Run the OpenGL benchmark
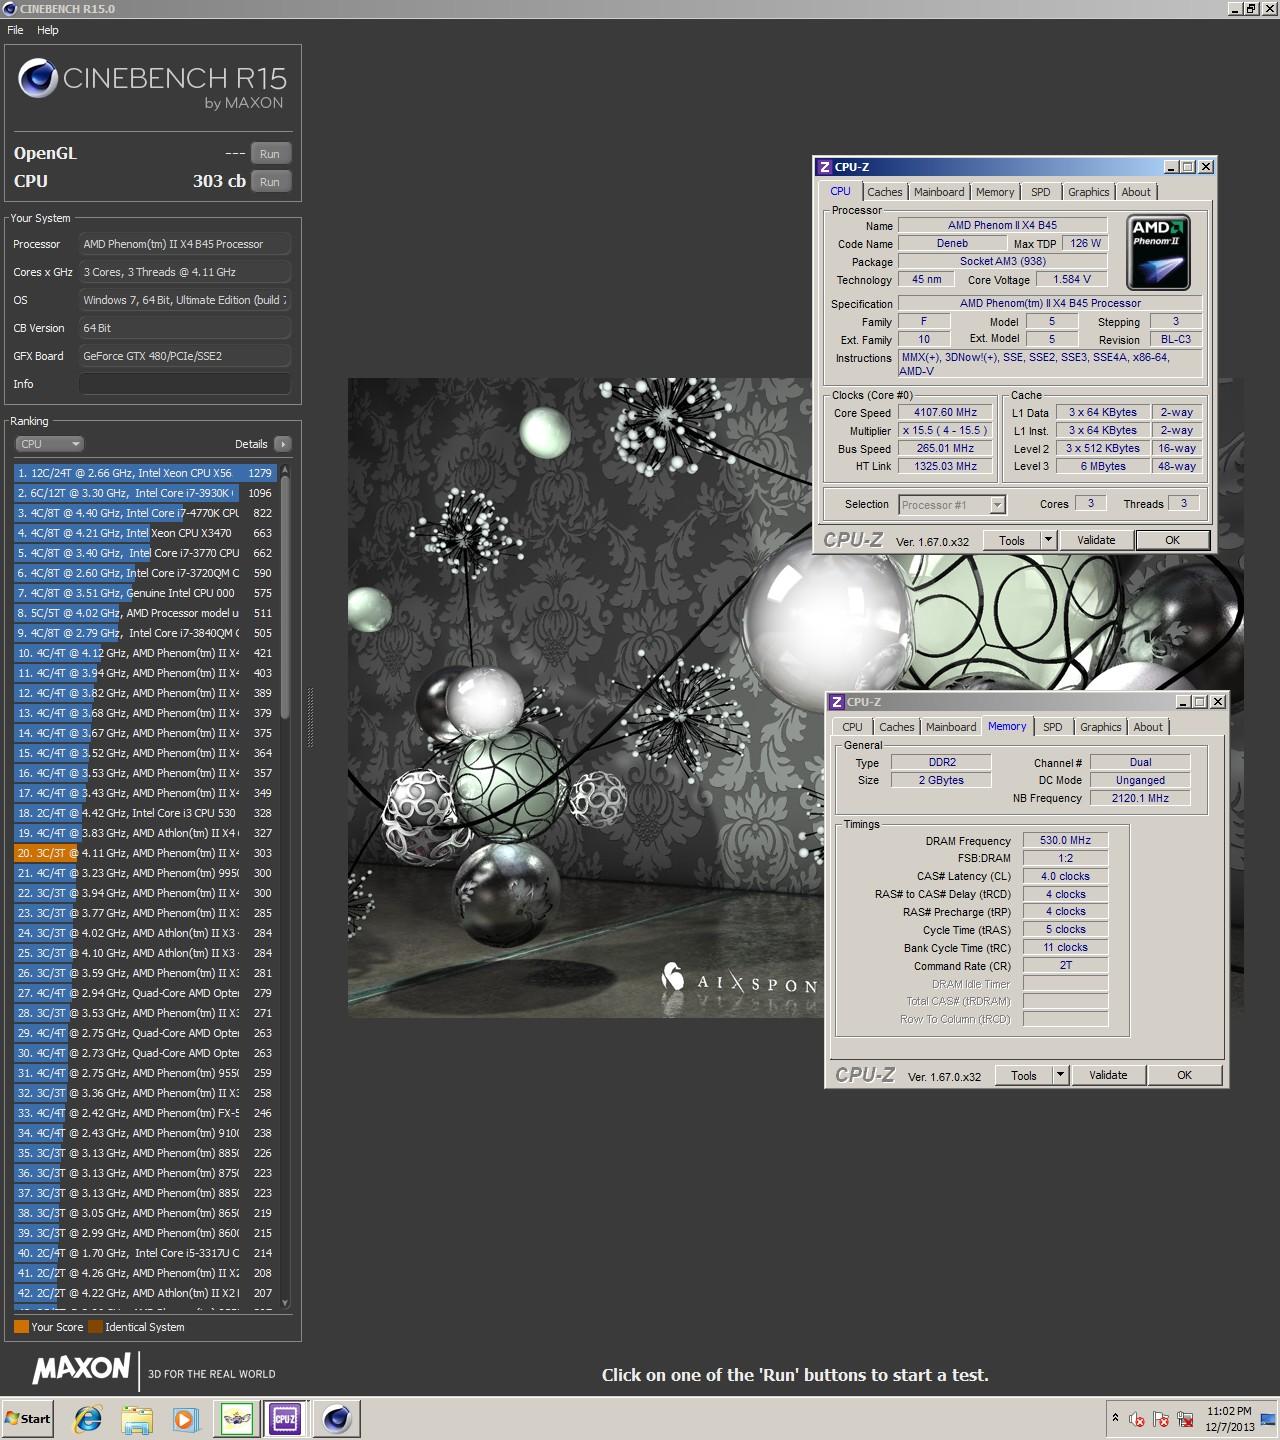The height and width of the screenshot is (1440, 1280). [x=270, y=153]
